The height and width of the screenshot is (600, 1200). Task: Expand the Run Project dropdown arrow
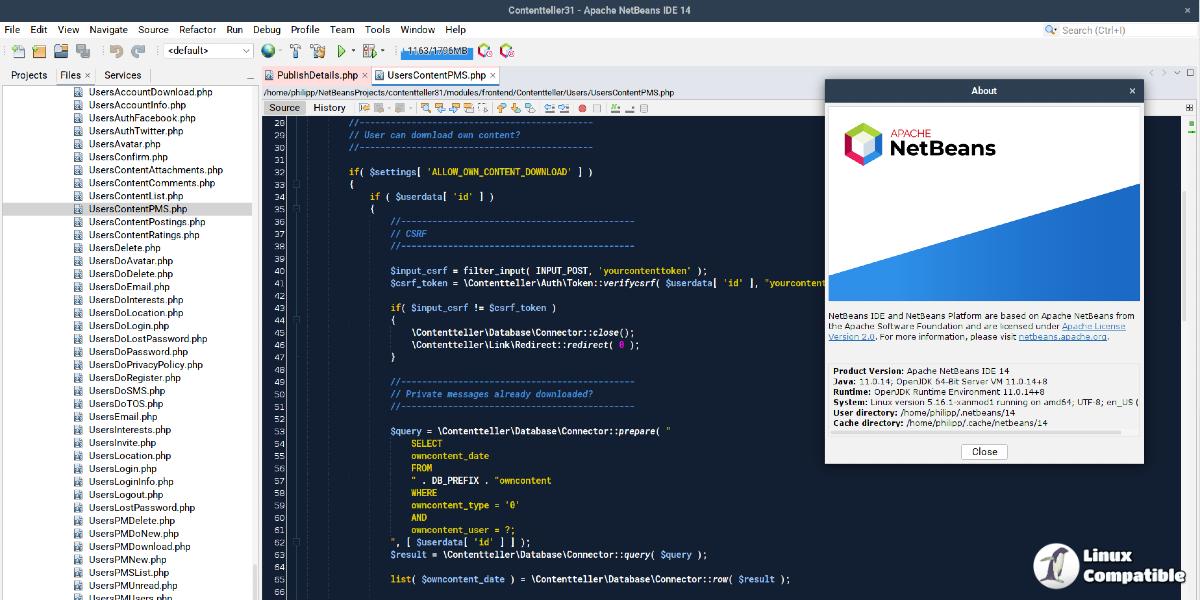click(353, 51)
